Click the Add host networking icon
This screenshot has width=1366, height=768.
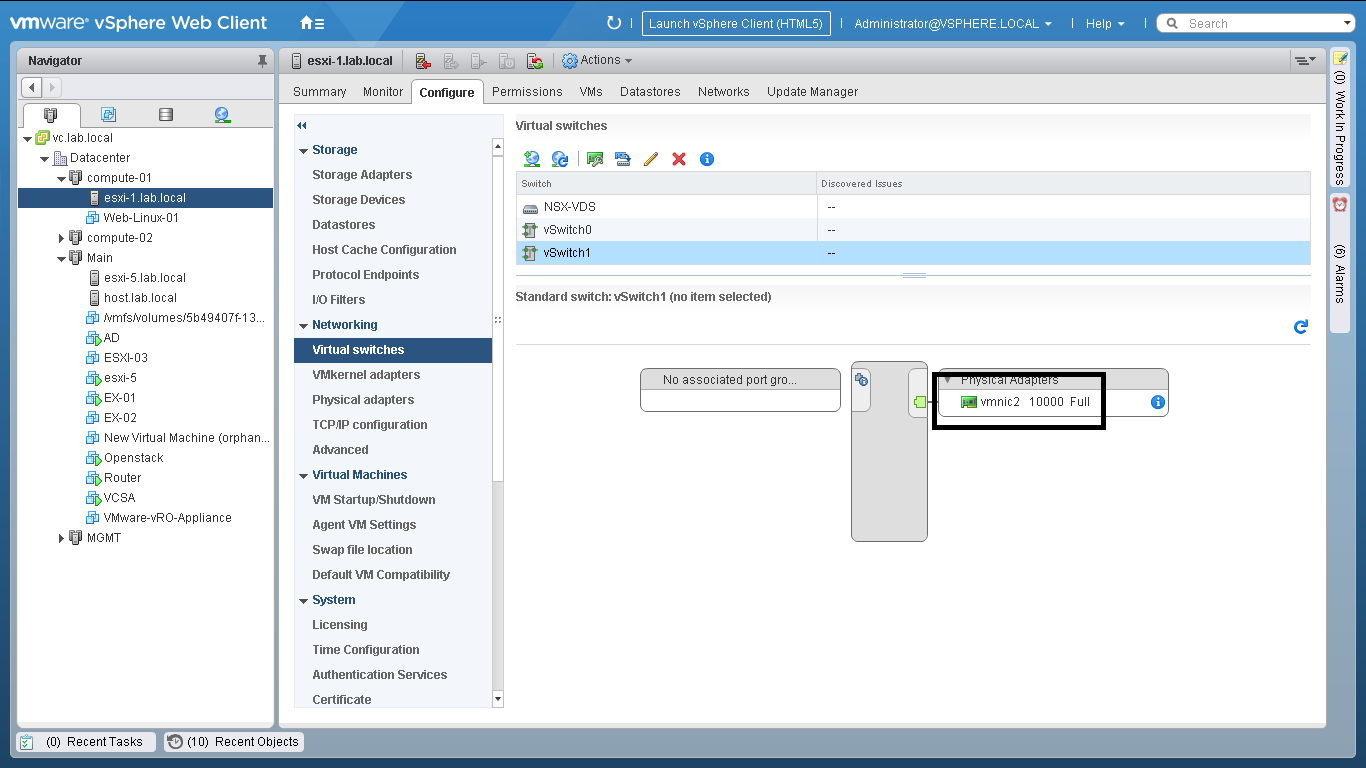click(x=532, y=159)
